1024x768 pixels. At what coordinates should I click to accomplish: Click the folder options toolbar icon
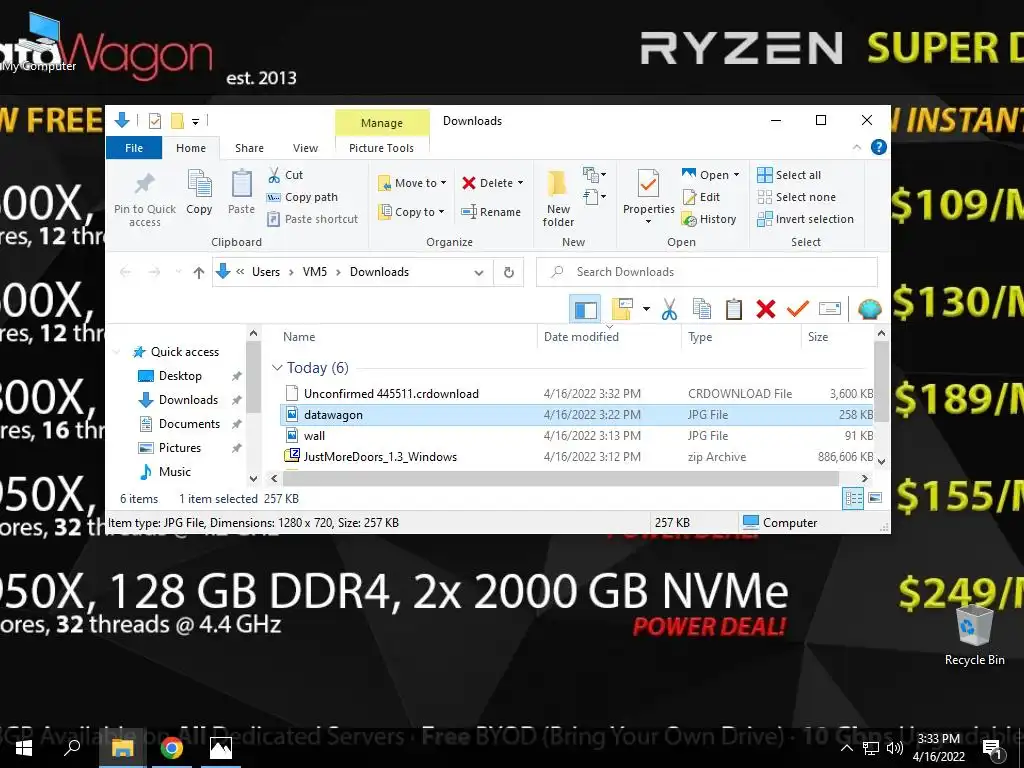point(622,309)
